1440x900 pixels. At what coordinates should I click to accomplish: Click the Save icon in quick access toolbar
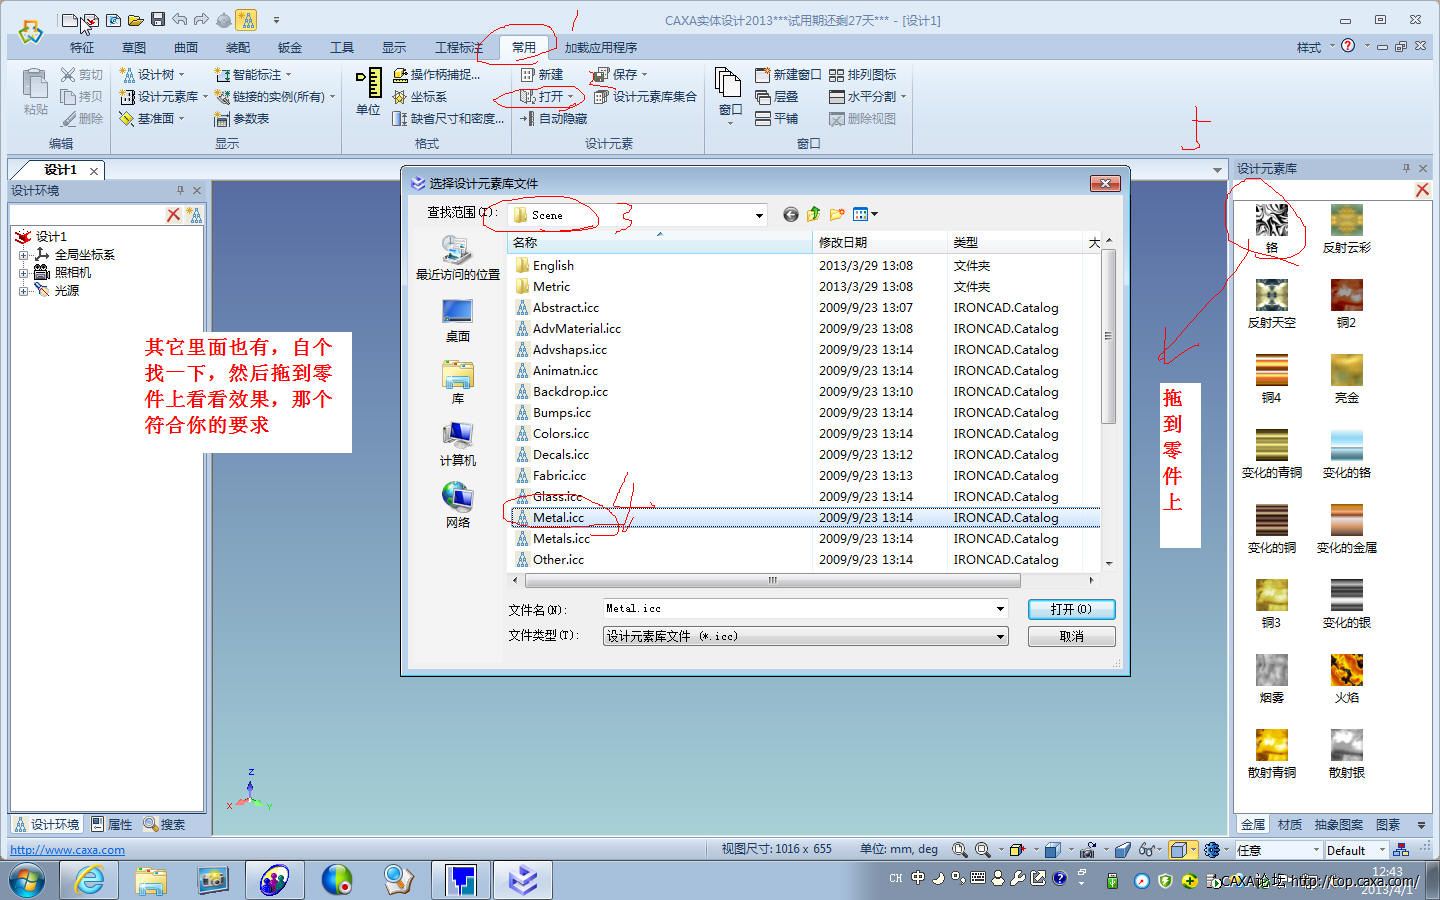click(157, 19)
